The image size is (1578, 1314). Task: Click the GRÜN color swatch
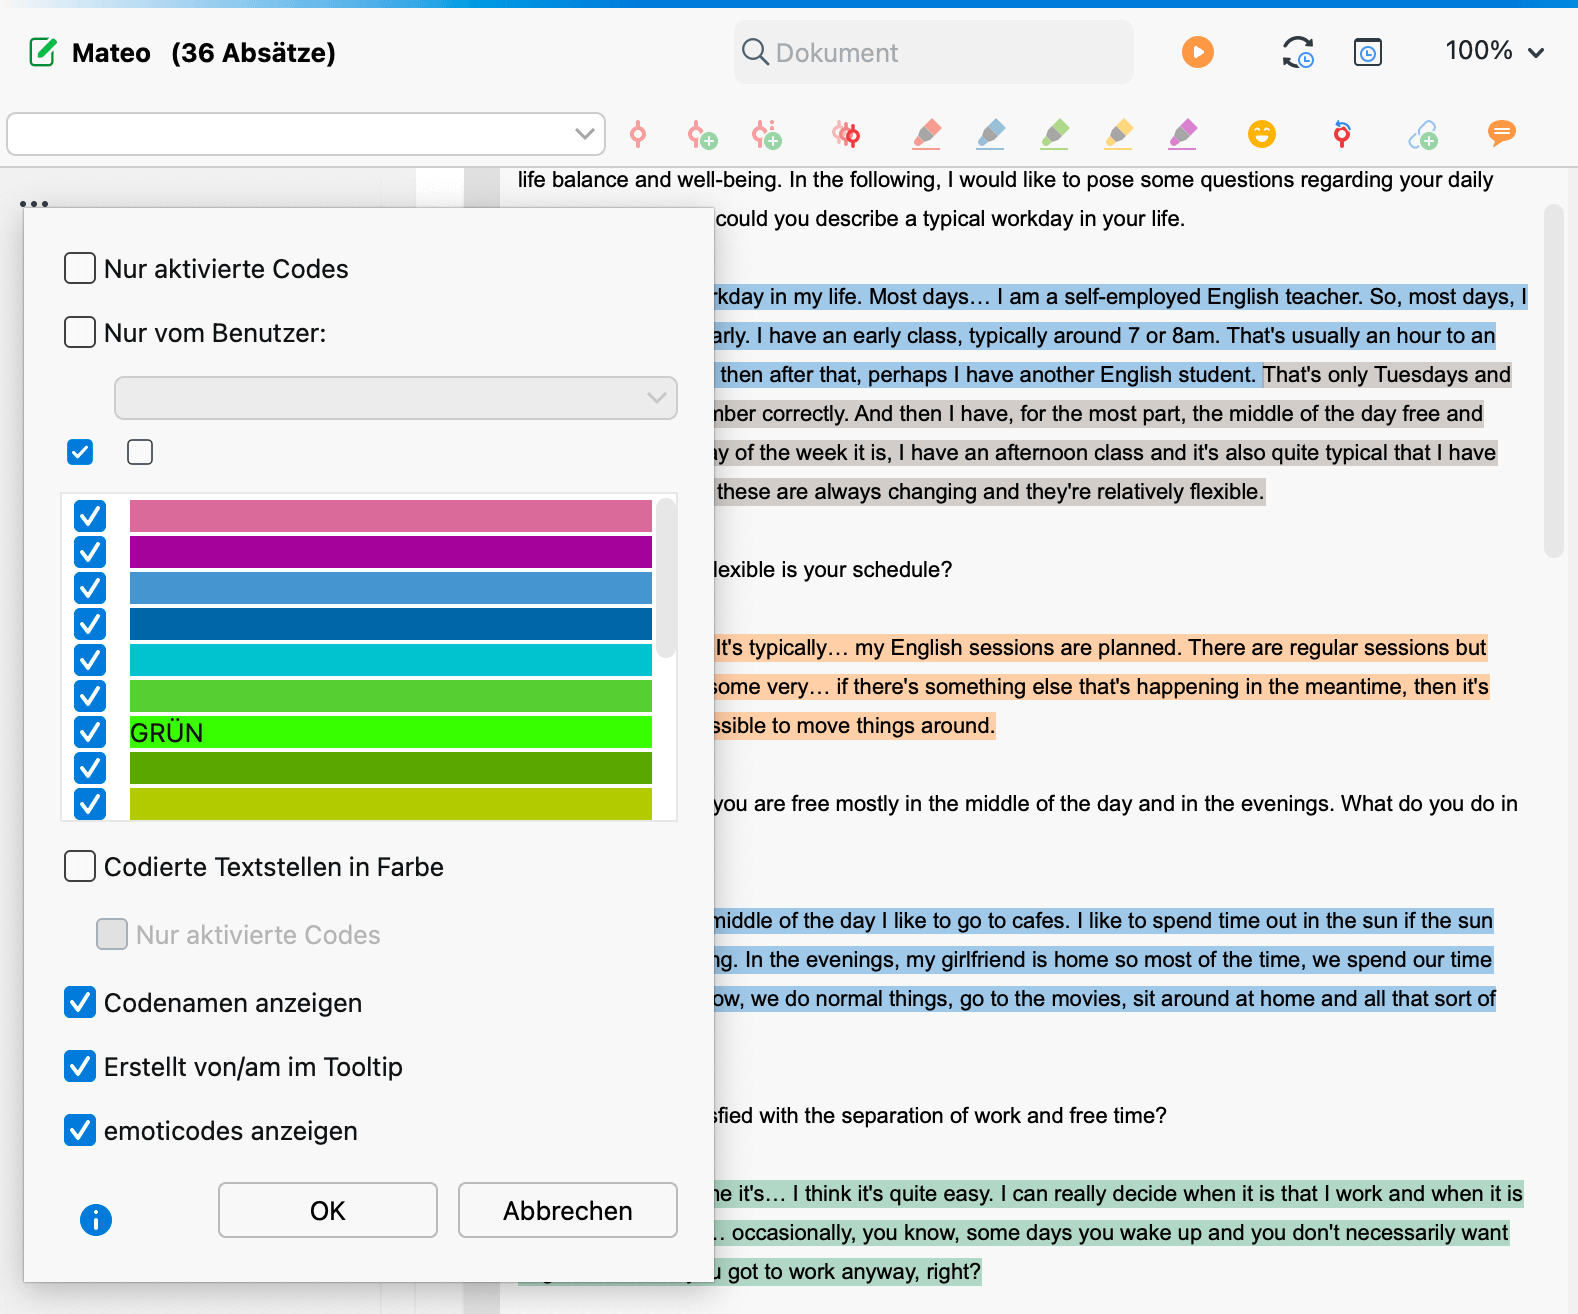[390, 733]
